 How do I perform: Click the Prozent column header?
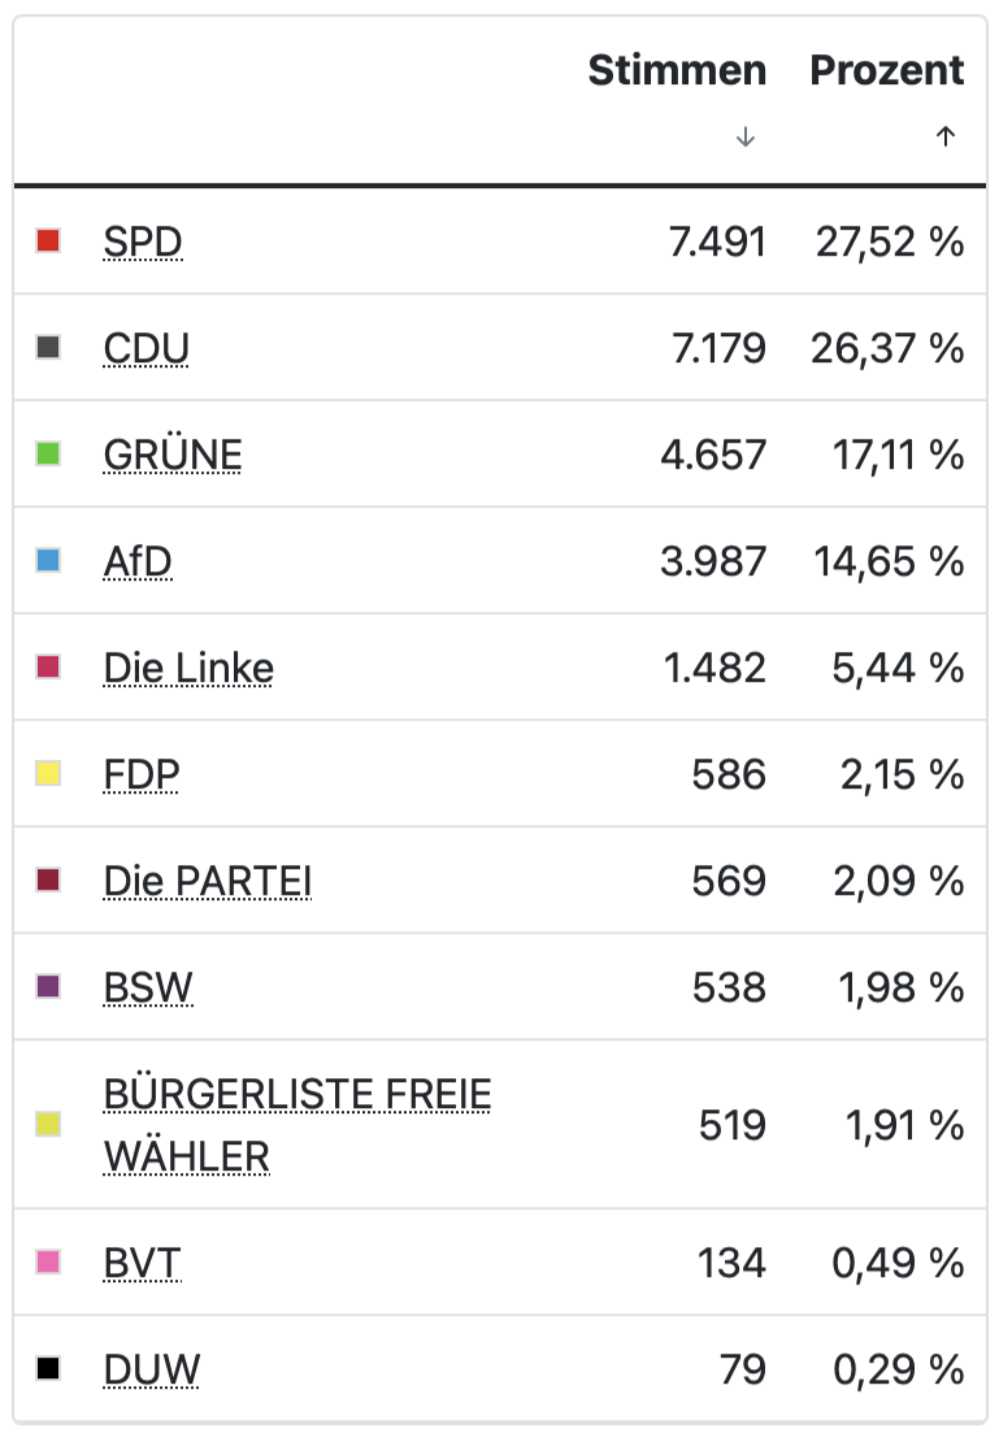coord(887,70)
